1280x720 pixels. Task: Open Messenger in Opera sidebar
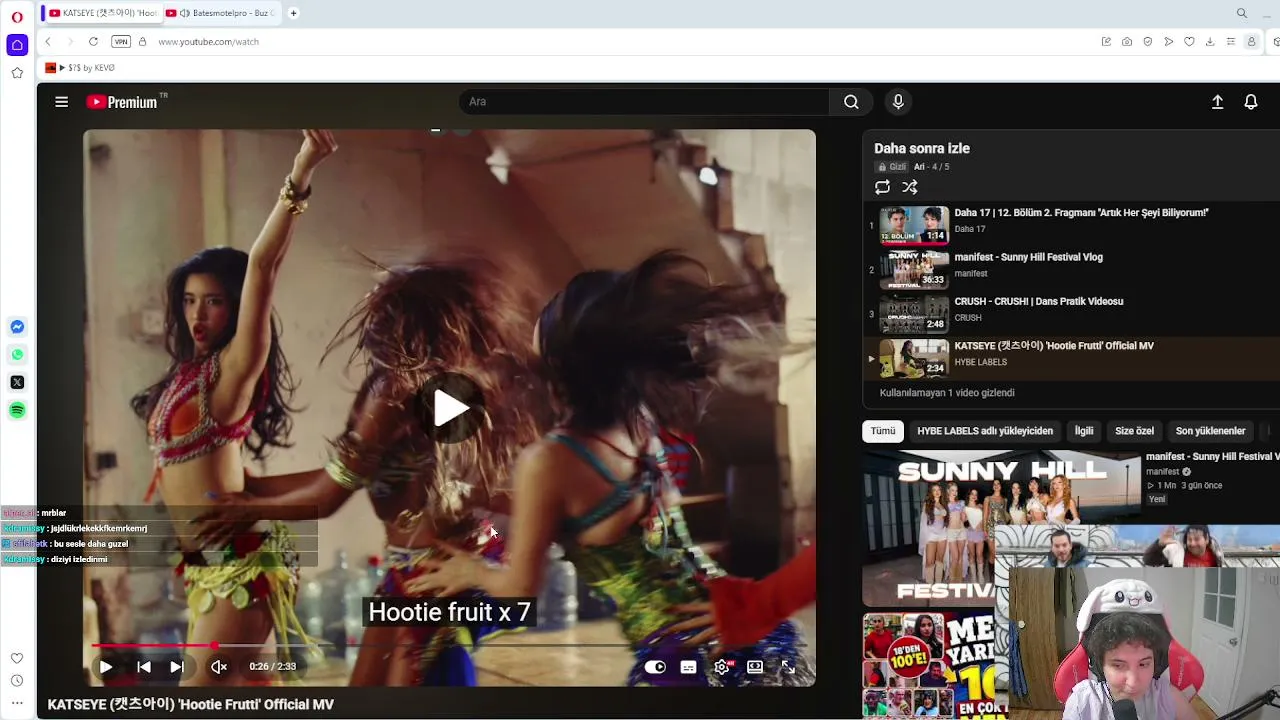coord(17,327)
